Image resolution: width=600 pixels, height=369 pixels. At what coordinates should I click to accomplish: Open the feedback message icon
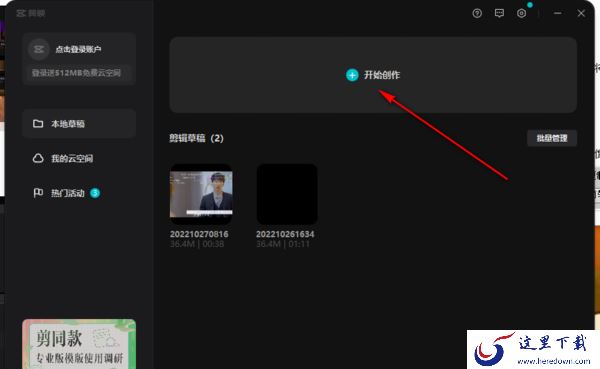coord(499,13)
